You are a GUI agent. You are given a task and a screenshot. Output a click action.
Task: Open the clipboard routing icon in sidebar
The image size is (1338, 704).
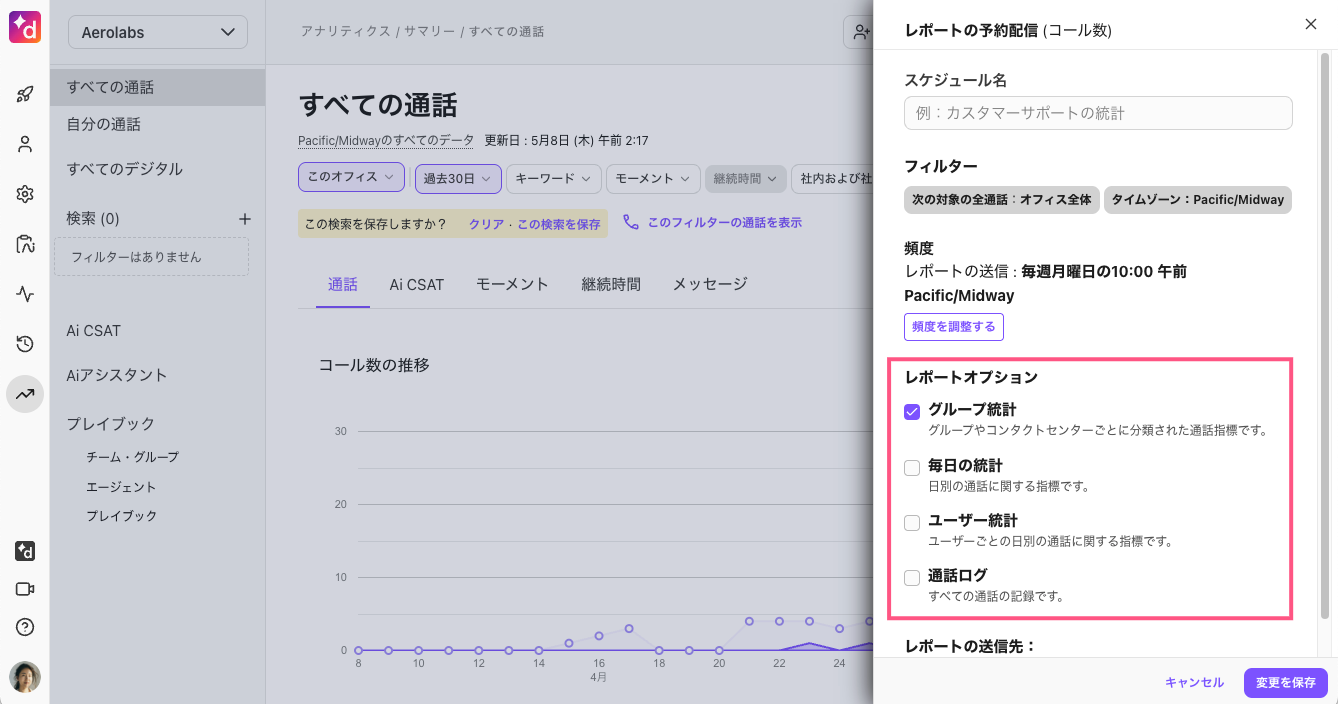[x=25, y=244]
